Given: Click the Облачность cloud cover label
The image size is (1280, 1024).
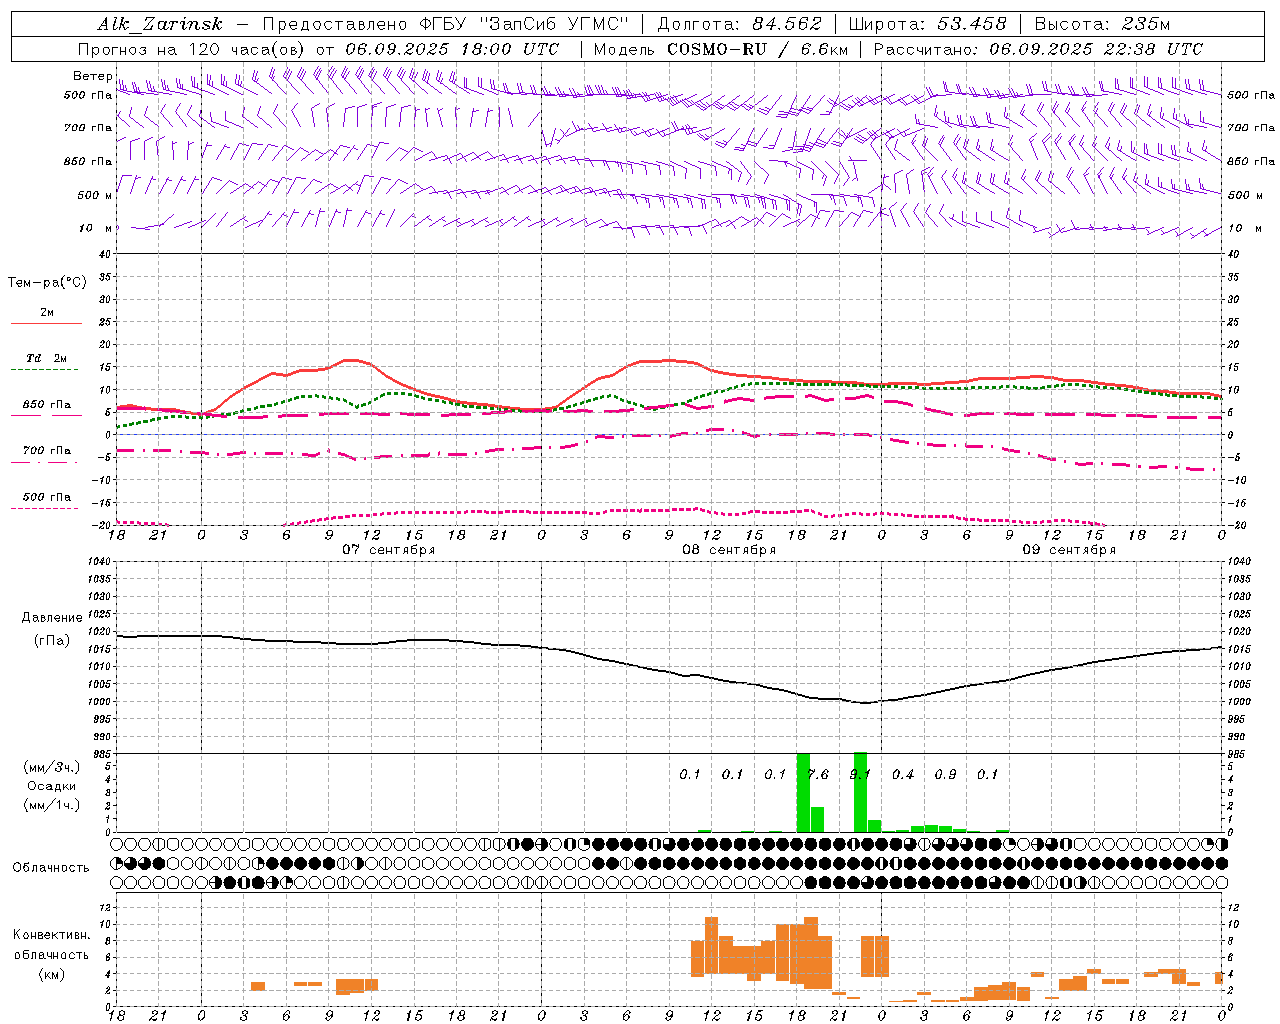Looking at the screenshot, I should 51,868.
